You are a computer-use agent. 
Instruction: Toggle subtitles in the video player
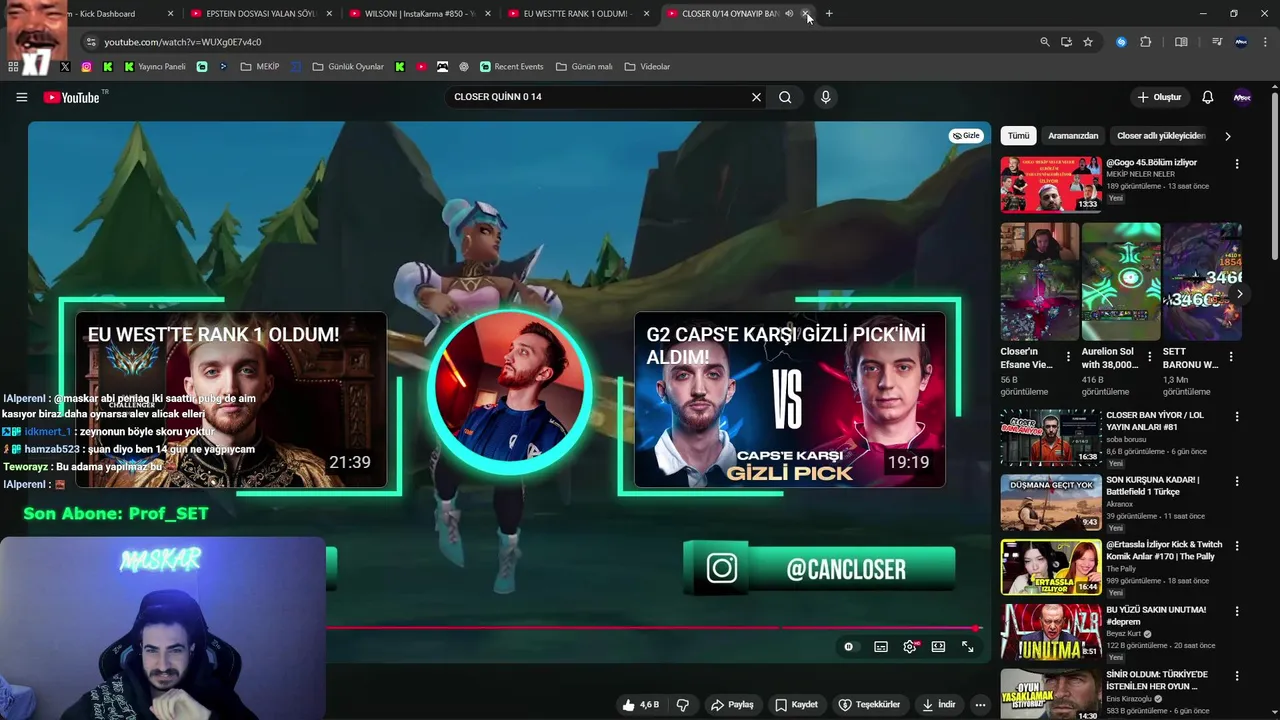(x=880, y=647)
